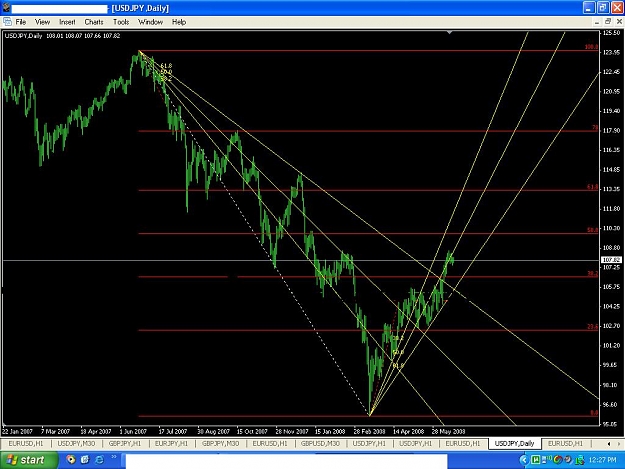Open the Window menu
Screen dimensions: 625x469
click(x=150, y=22)
